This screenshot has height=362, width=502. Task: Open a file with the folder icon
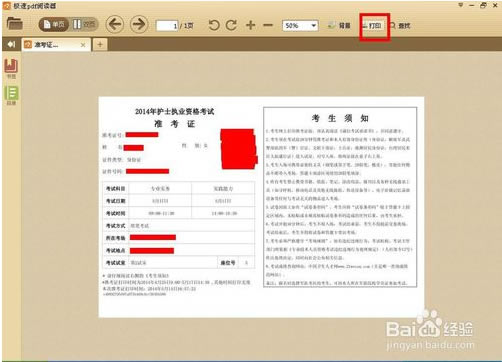(x=15, y=24)
